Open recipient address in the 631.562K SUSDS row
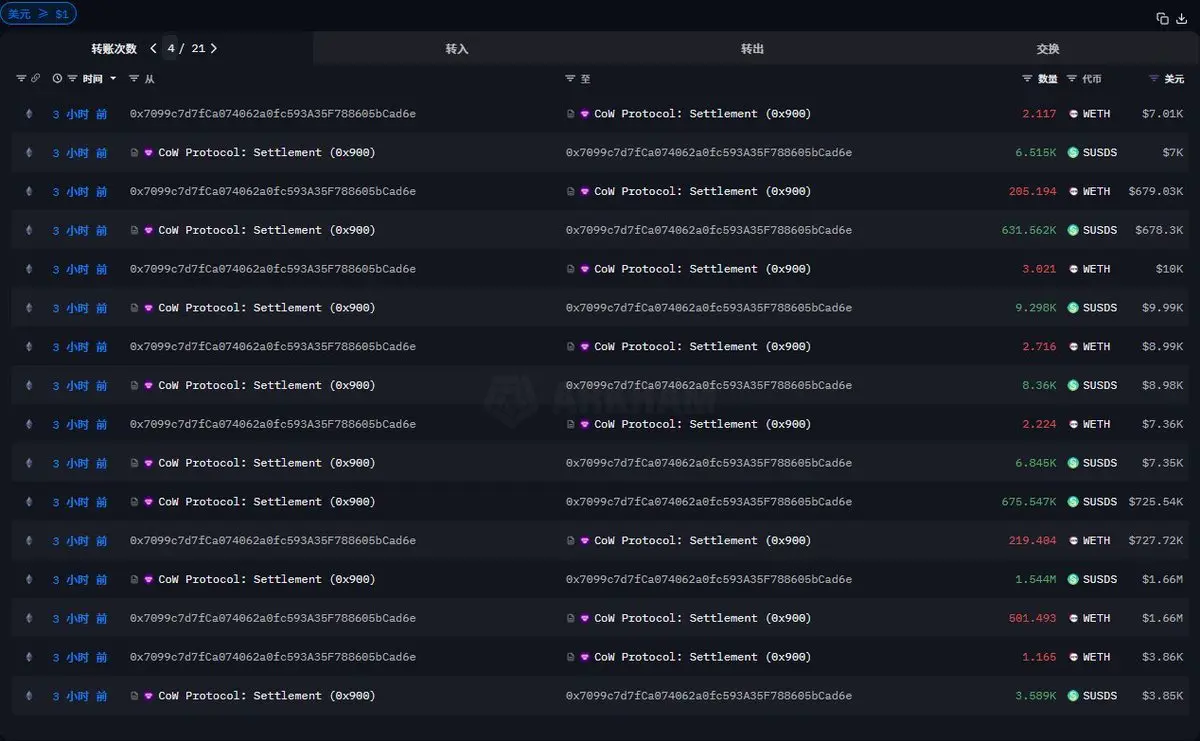This screenshot has height=741, width=1200. [709, 230]
